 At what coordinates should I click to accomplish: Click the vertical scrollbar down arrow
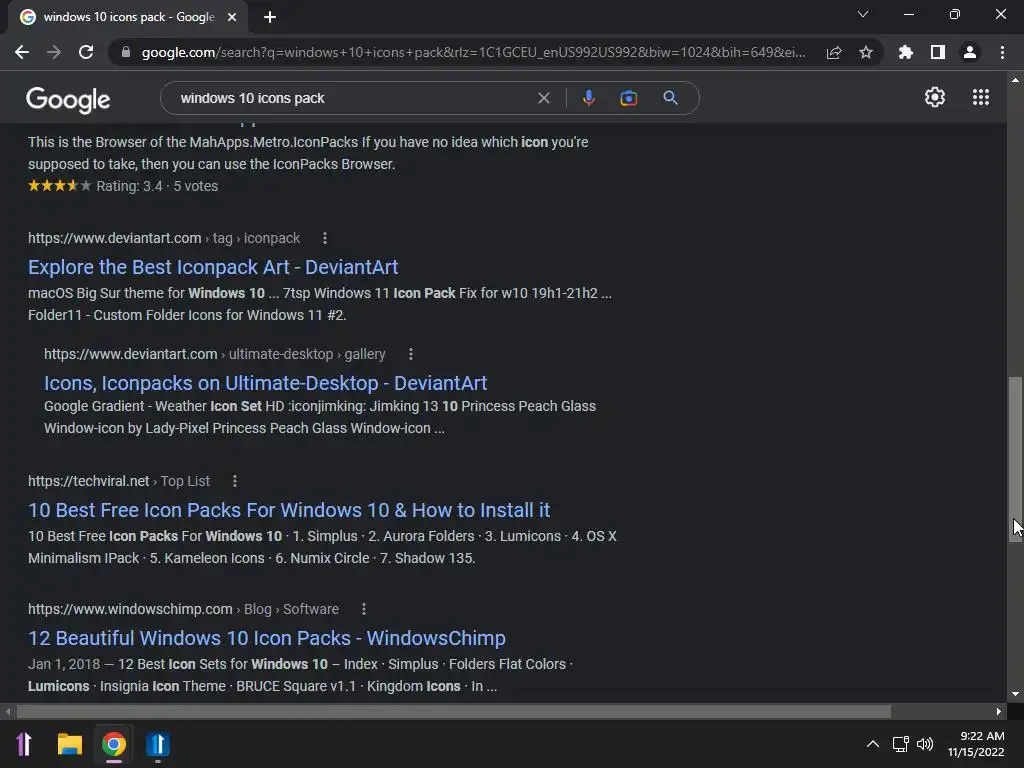coord(1015,694)
